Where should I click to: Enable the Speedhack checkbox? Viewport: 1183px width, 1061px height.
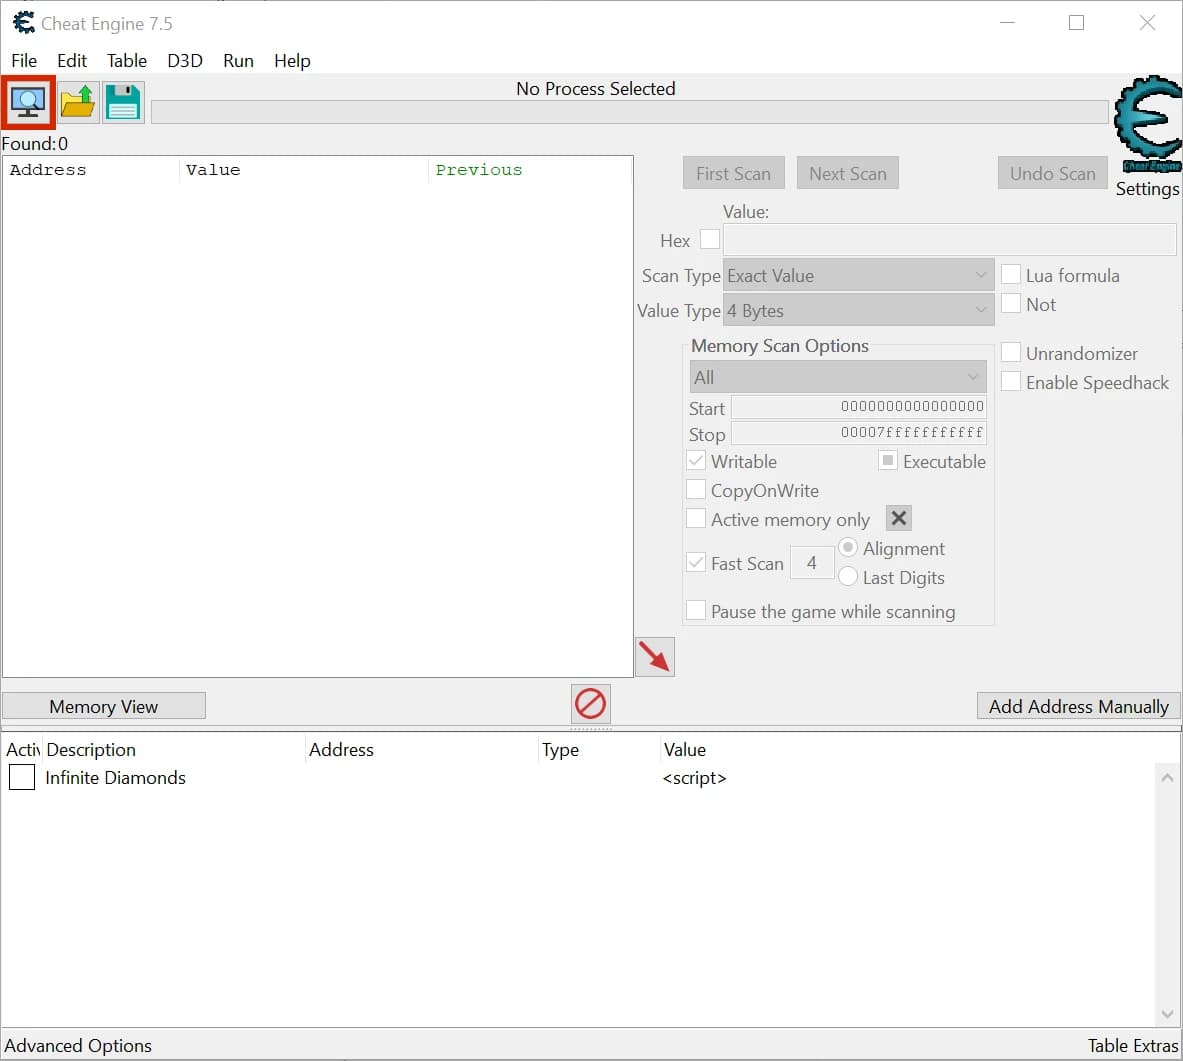(1010, 382)
